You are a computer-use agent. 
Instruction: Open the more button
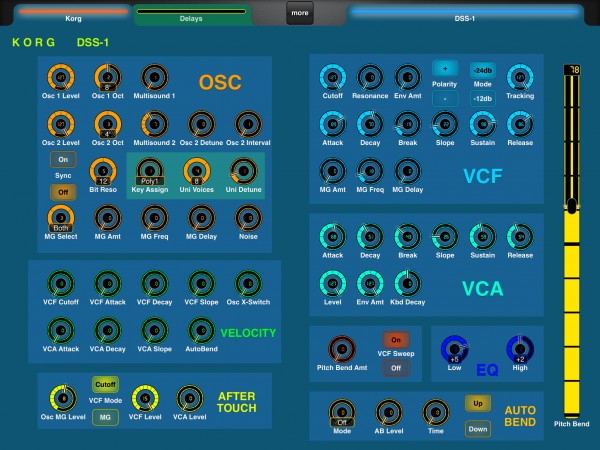(300, 13)
